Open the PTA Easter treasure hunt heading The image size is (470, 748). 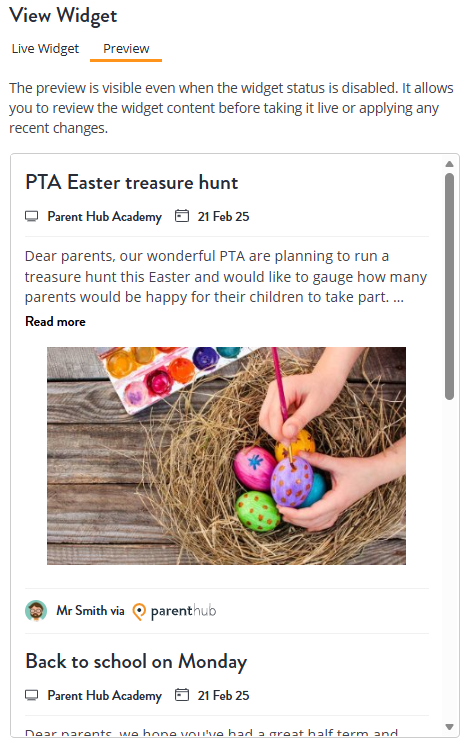(132, 183)
